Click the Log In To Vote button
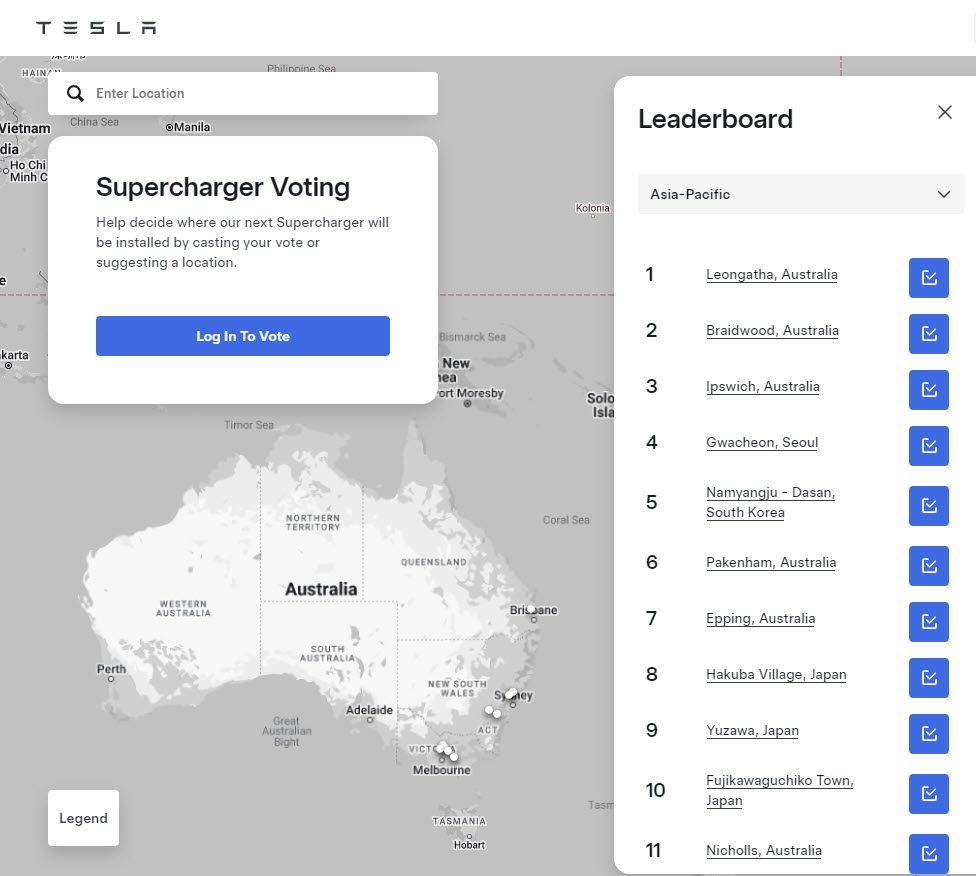This screenshot has width=976, height=876. pos(243,336)
